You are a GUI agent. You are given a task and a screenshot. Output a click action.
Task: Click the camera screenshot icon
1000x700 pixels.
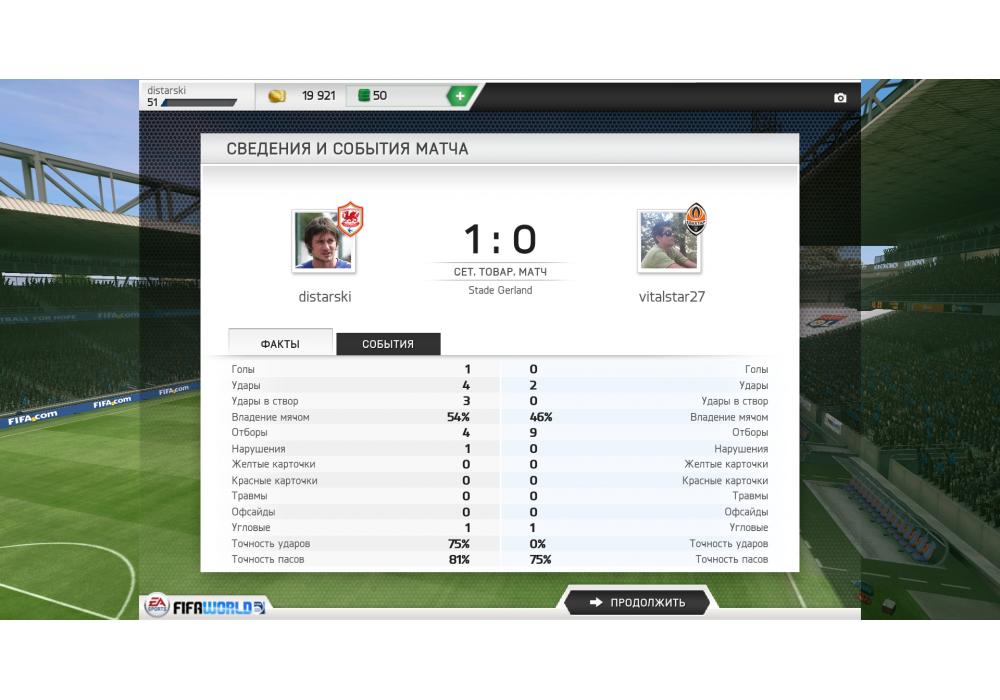pos(840,98)
